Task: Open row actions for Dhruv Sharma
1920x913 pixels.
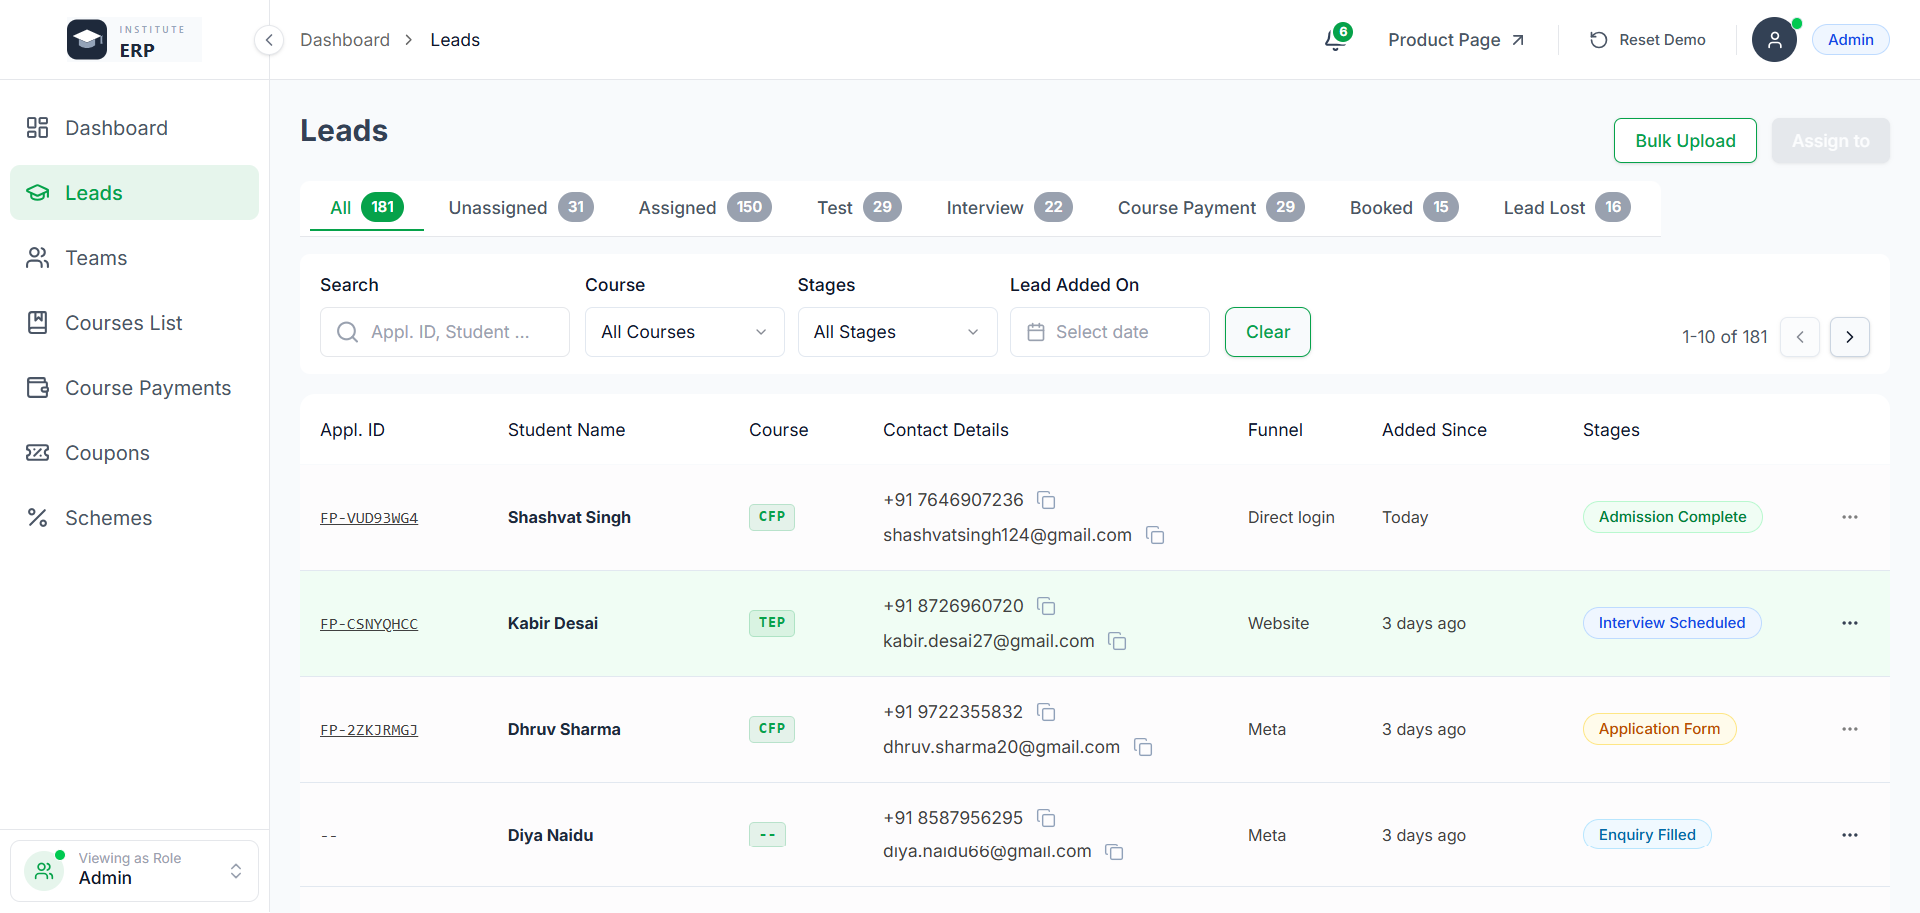Action: coord(1850,729)
